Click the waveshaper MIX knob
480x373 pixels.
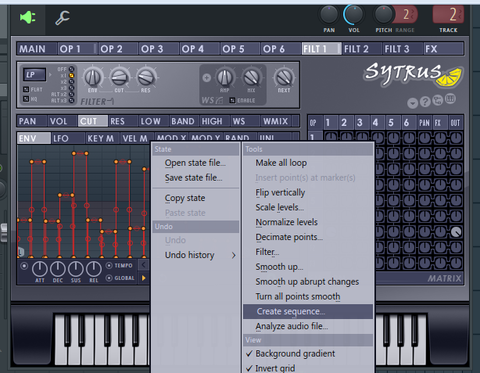[251, 78]
